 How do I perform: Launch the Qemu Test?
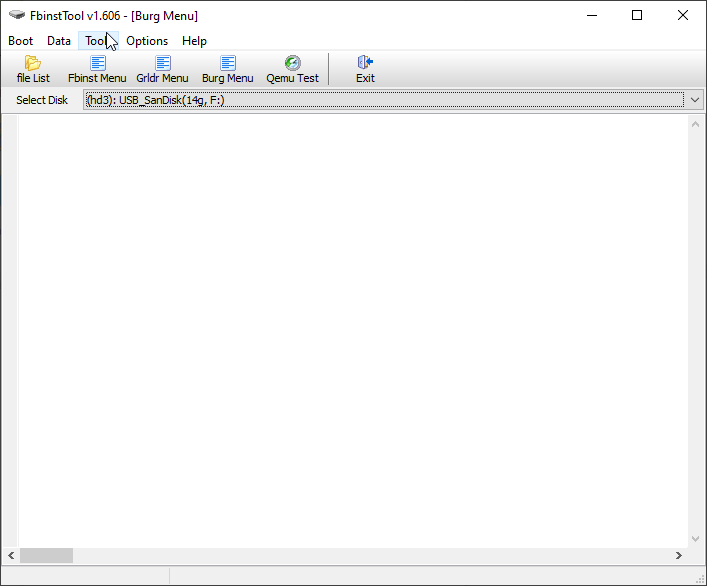click(293, 69)
